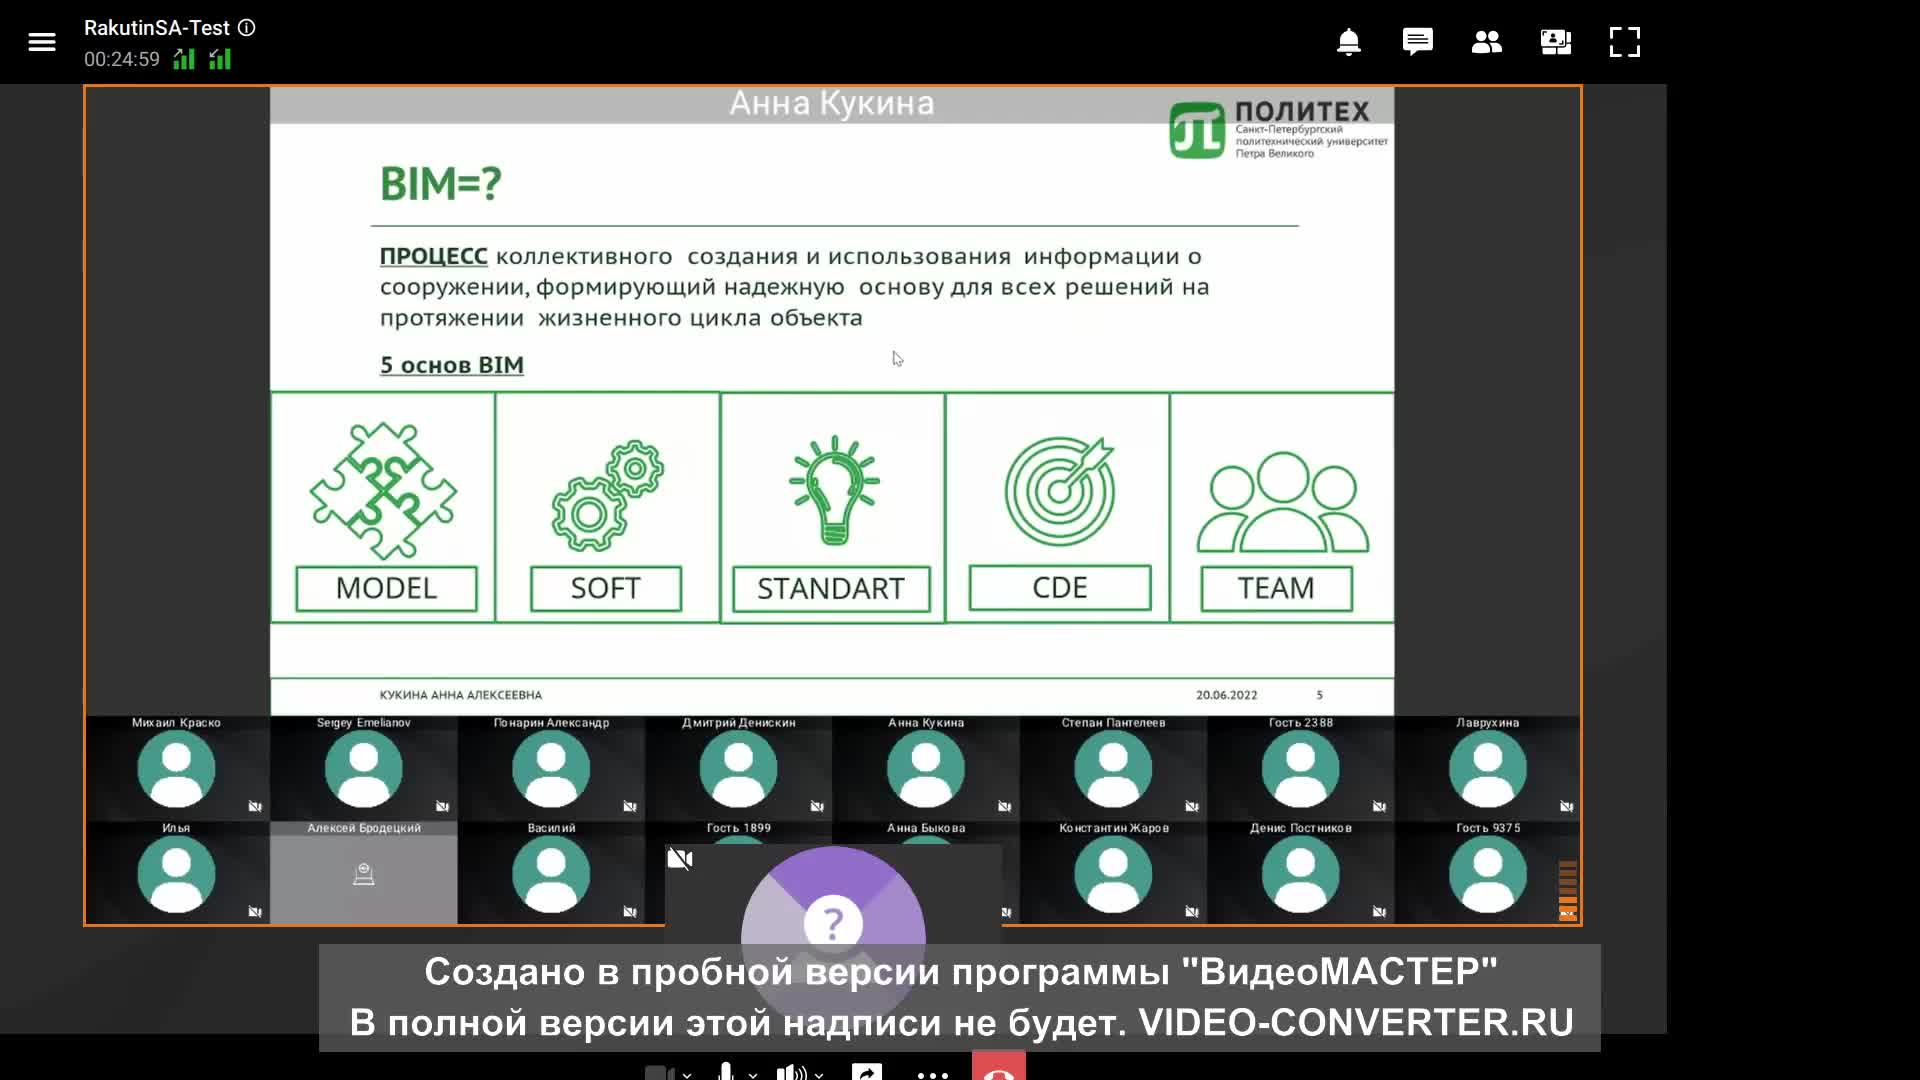Select Понарин Александр participant tile
Viewport: 1920px width, 1080px height.
pos(551,768)
